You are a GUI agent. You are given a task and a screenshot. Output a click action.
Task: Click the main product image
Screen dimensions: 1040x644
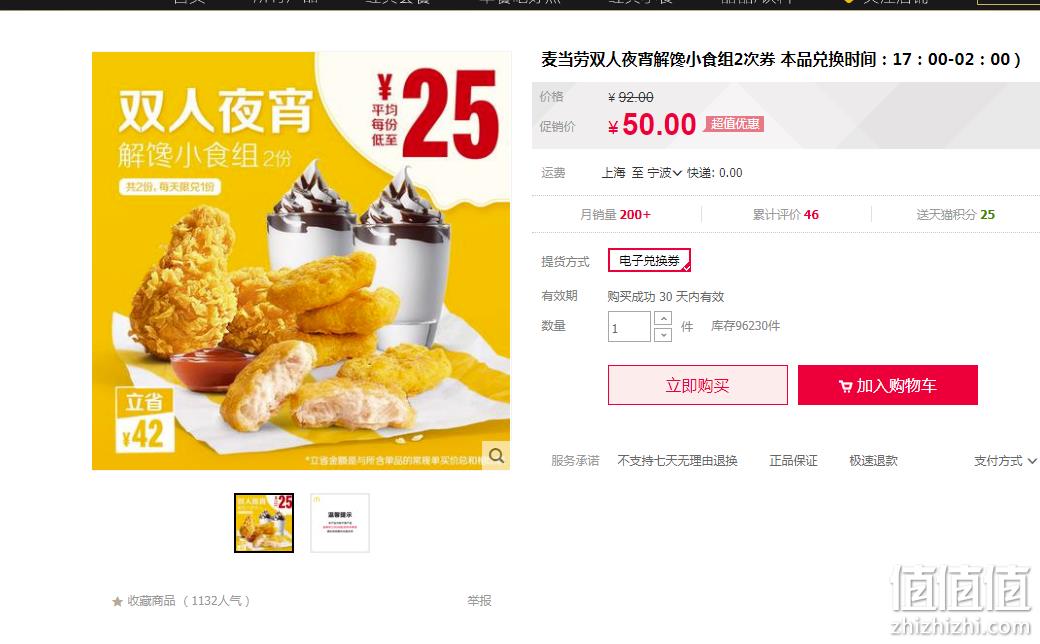coord(301,261)
